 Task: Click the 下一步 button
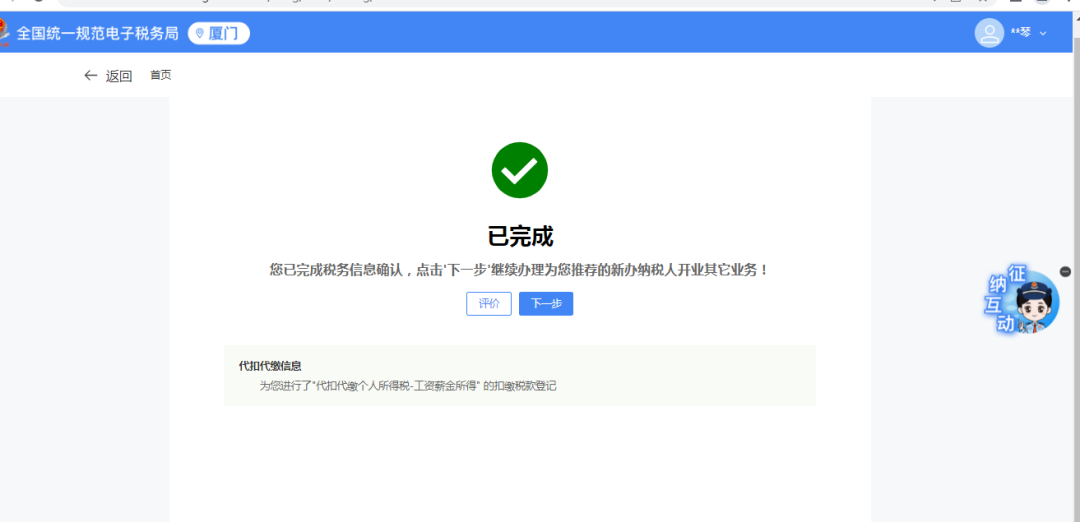point(546,304)
